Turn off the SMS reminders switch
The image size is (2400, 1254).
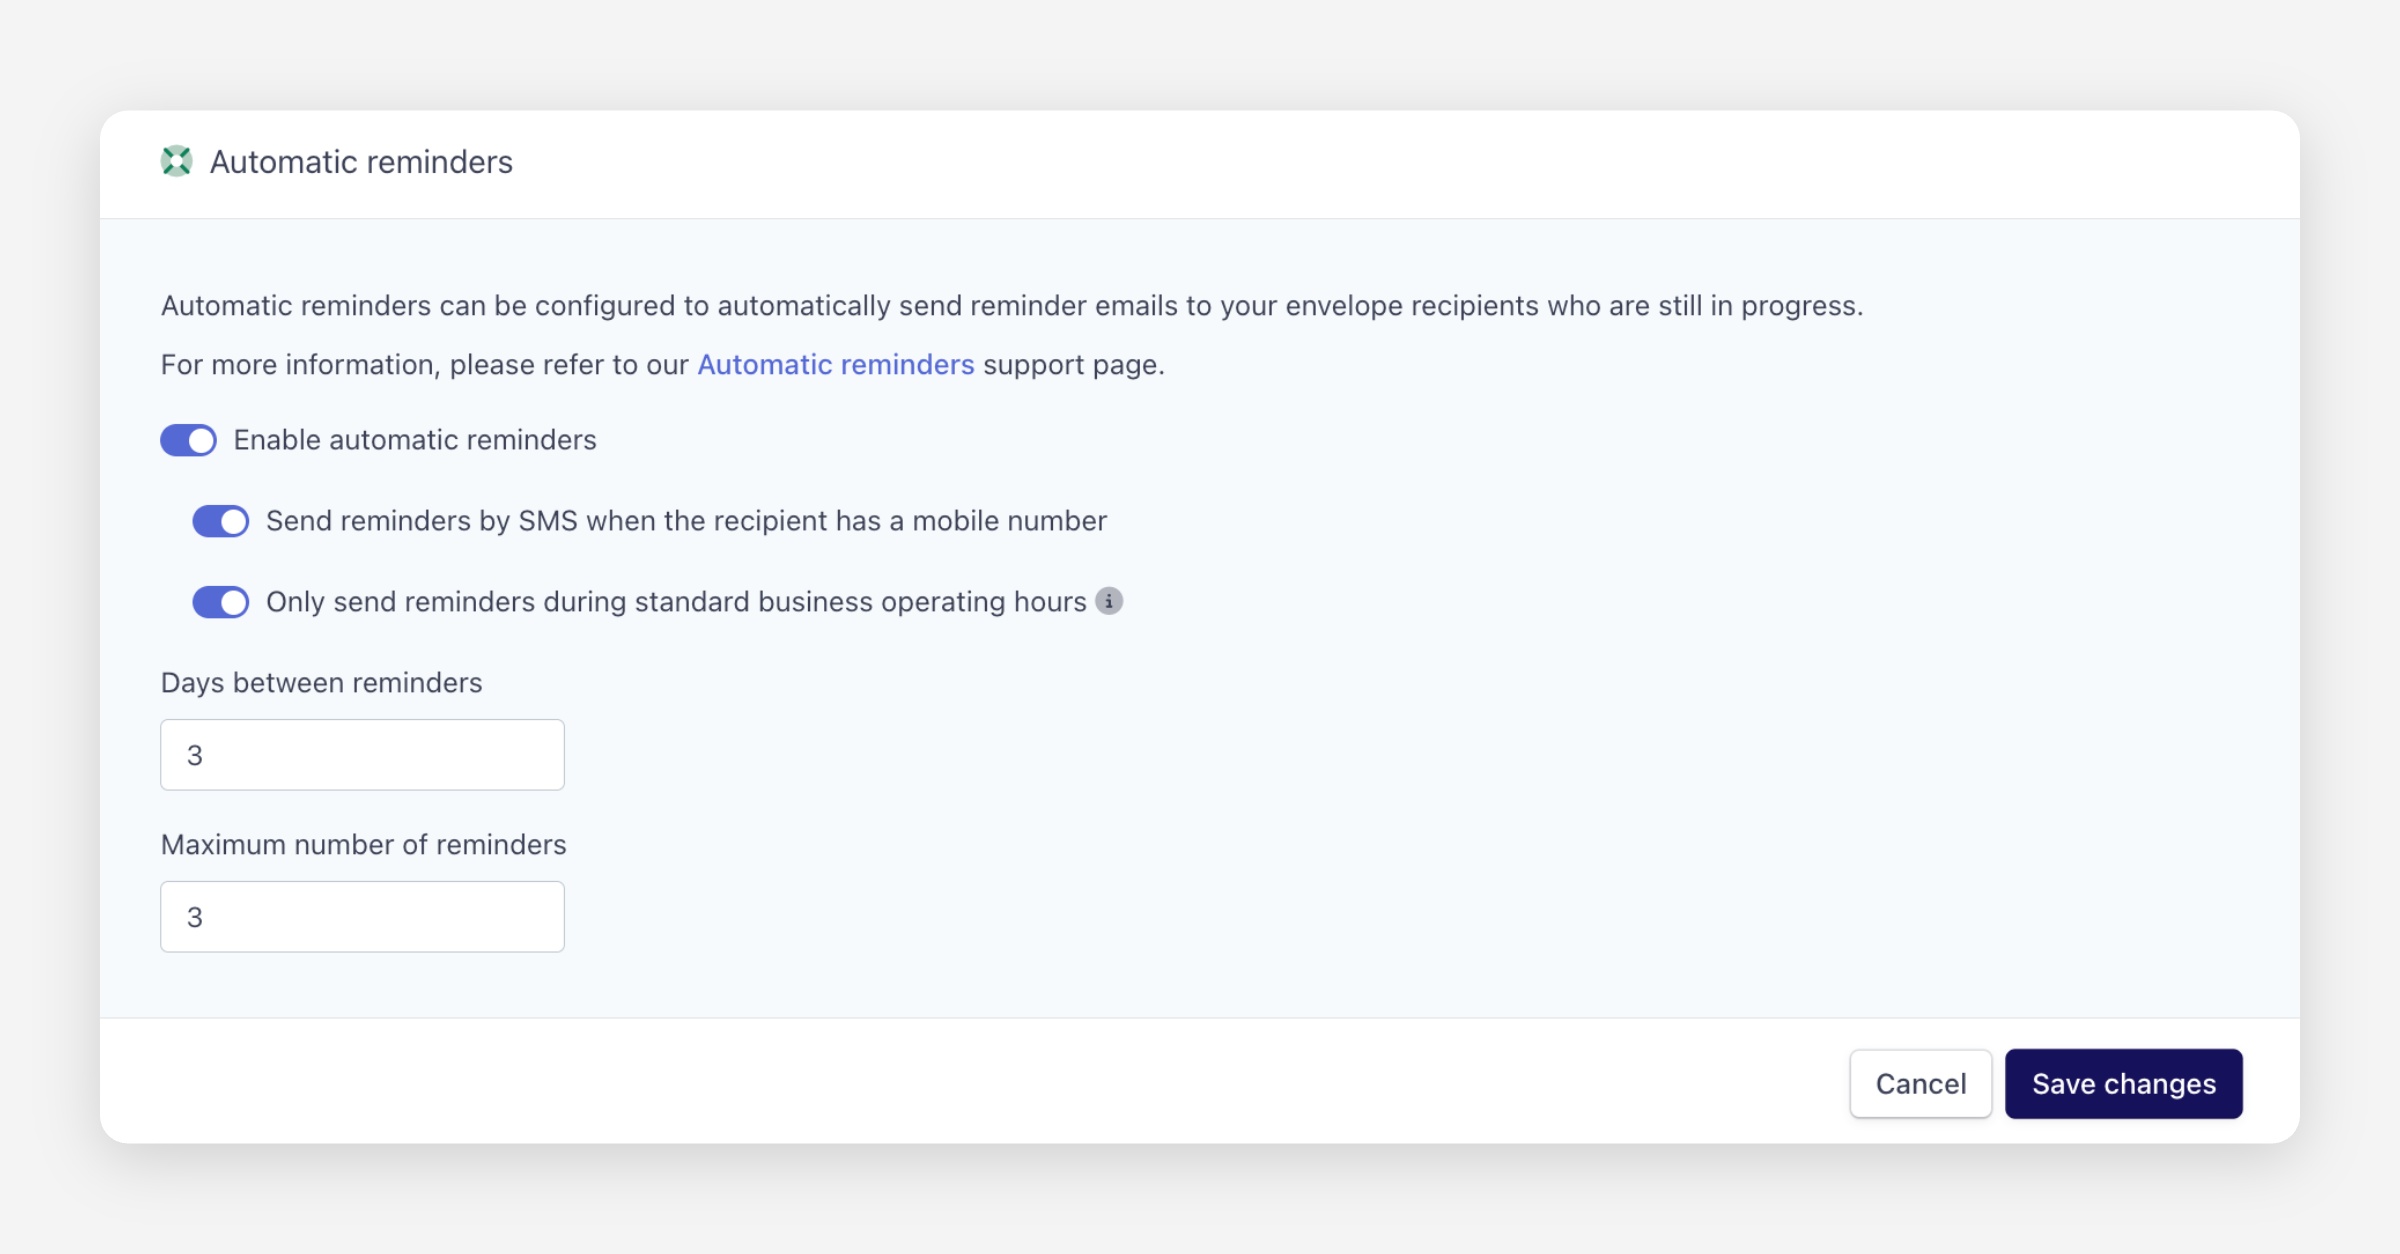(221, 521)
